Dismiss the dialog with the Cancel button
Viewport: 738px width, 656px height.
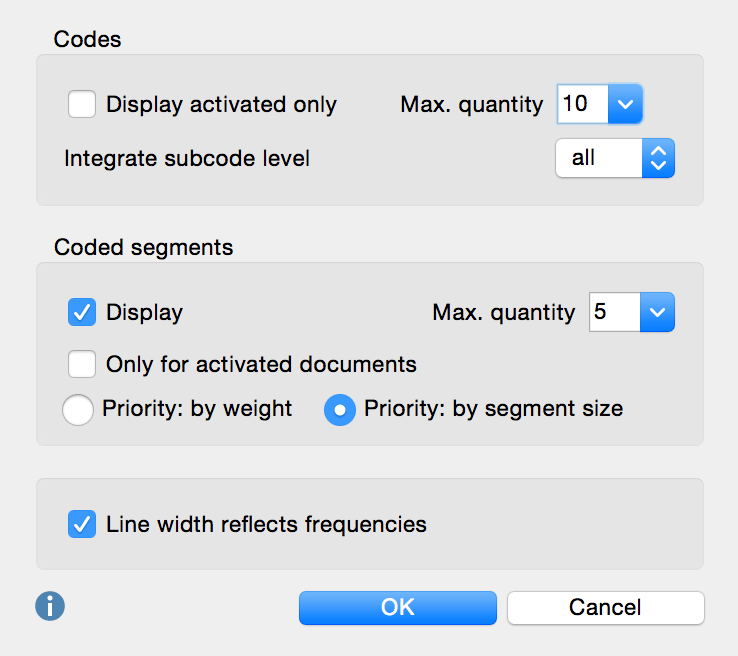pyautogui.click(x=606, y=608)
